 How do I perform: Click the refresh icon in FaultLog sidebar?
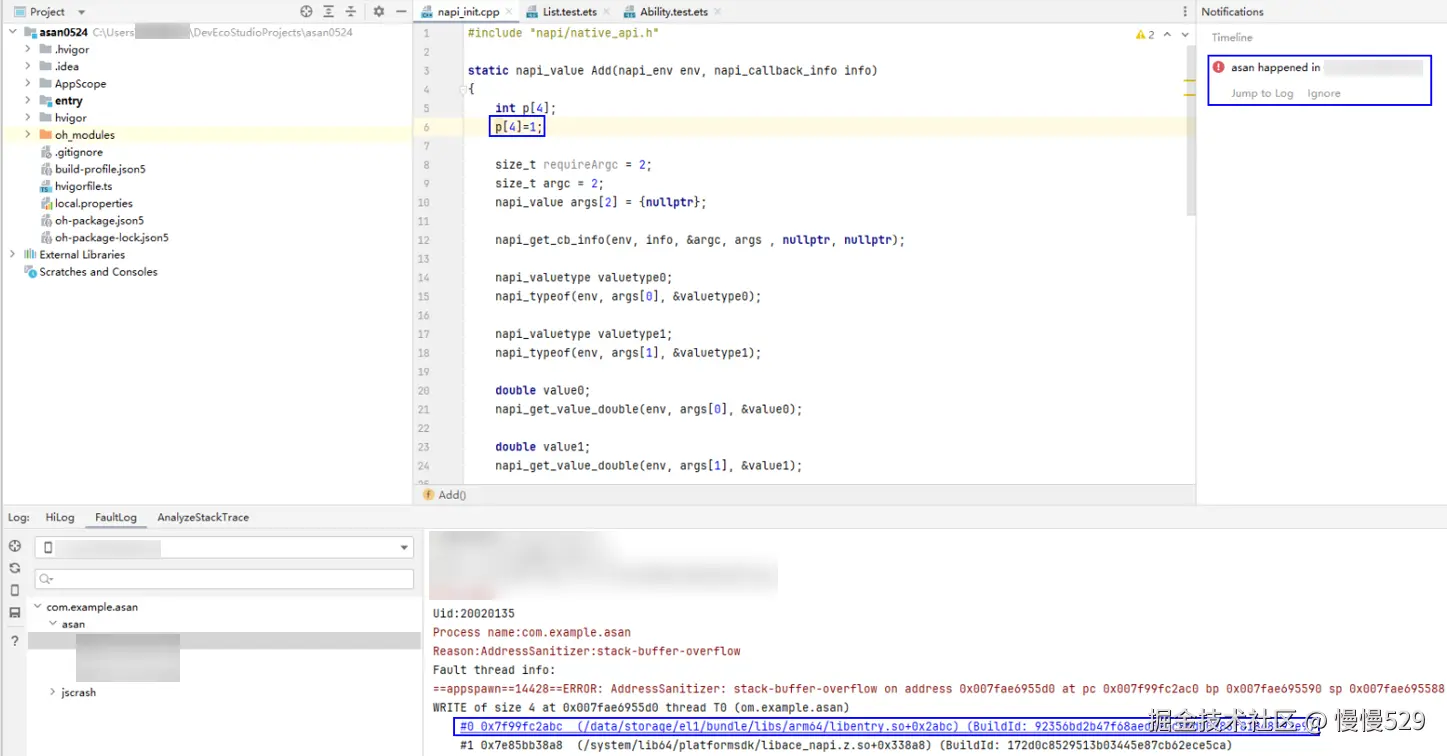point(14,568)
